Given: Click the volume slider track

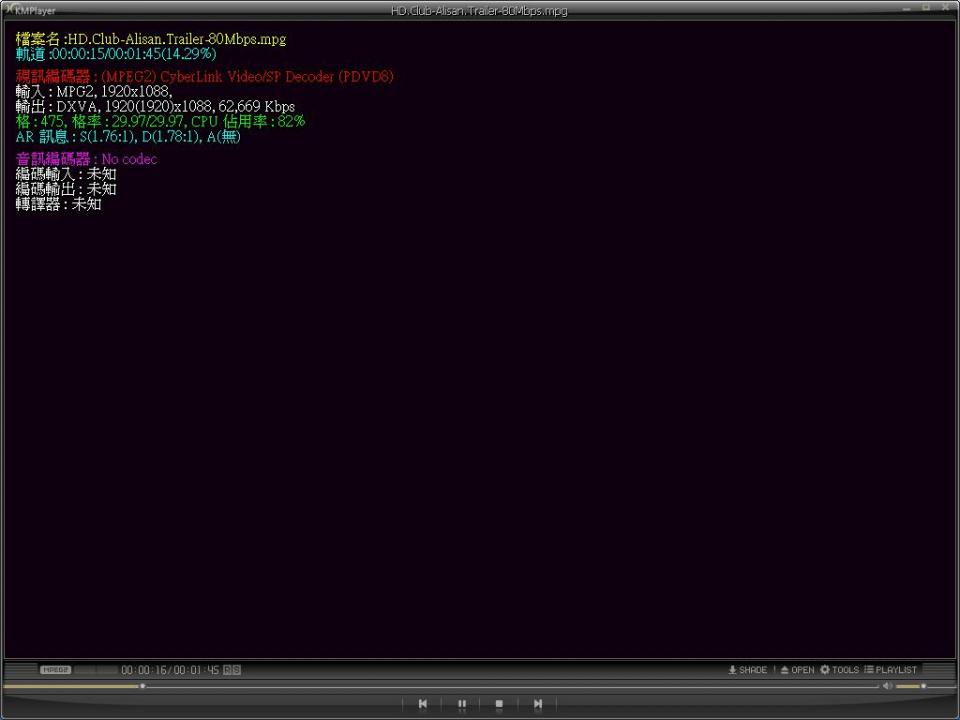Looking at the screenshot, I should 910,686.
